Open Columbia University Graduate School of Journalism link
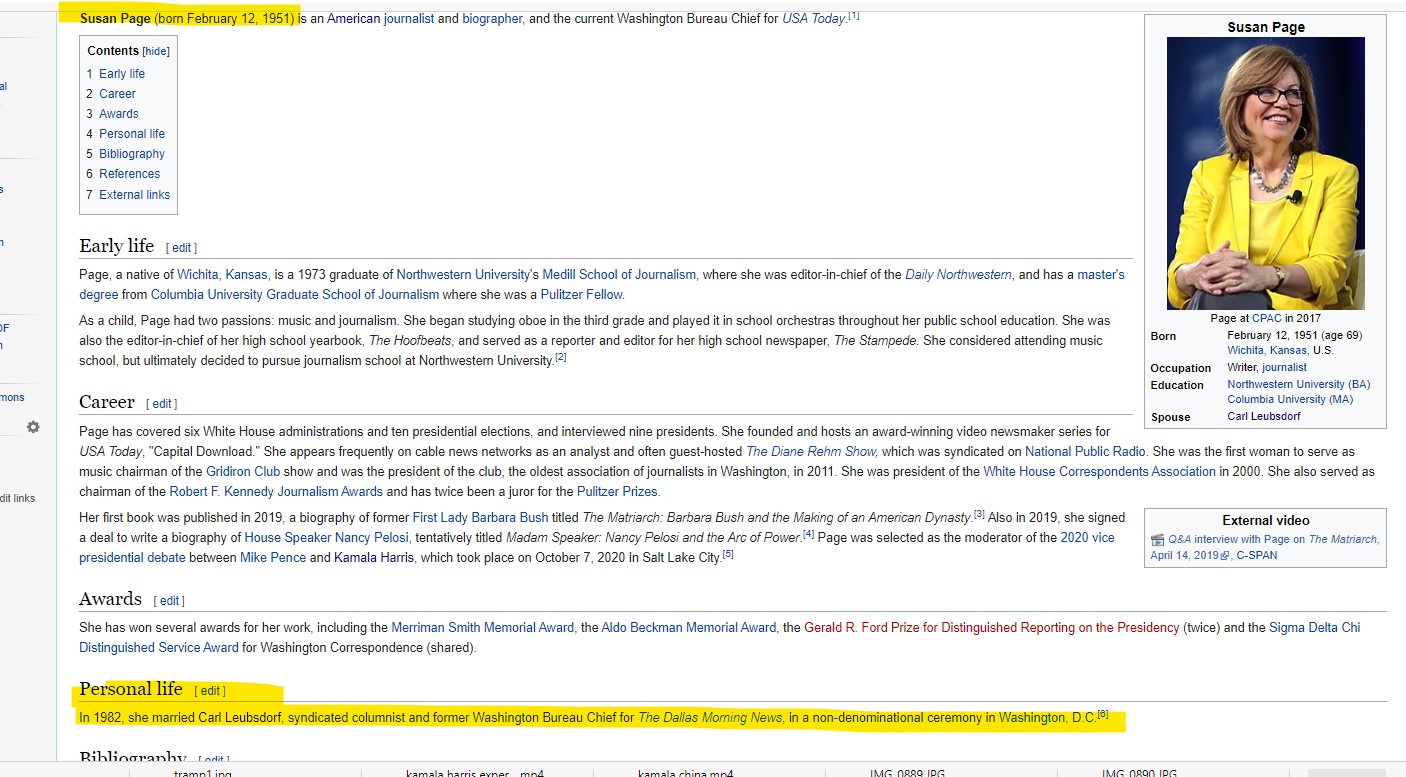Screen dimensions: 1406x777 (295, 295)
